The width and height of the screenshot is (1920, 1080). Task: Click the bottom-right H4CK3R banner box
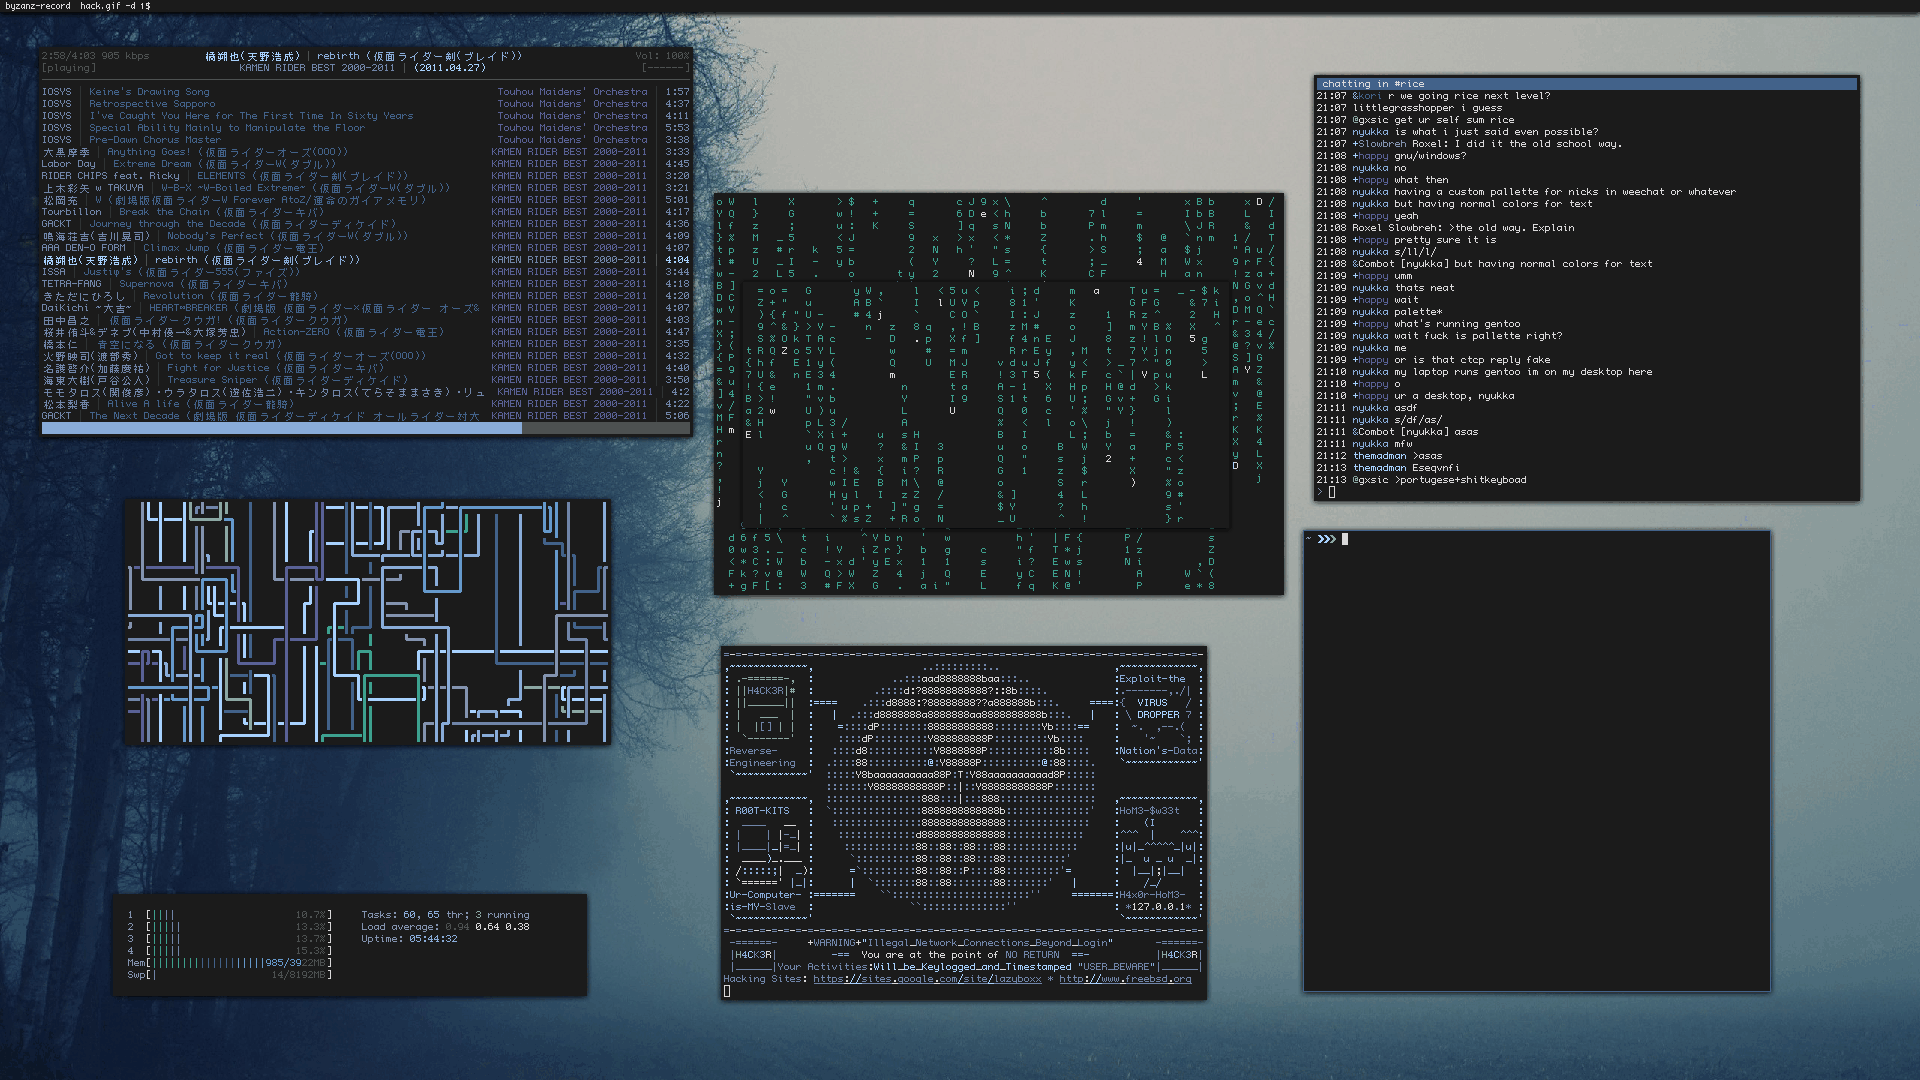tap(1178, 955)
